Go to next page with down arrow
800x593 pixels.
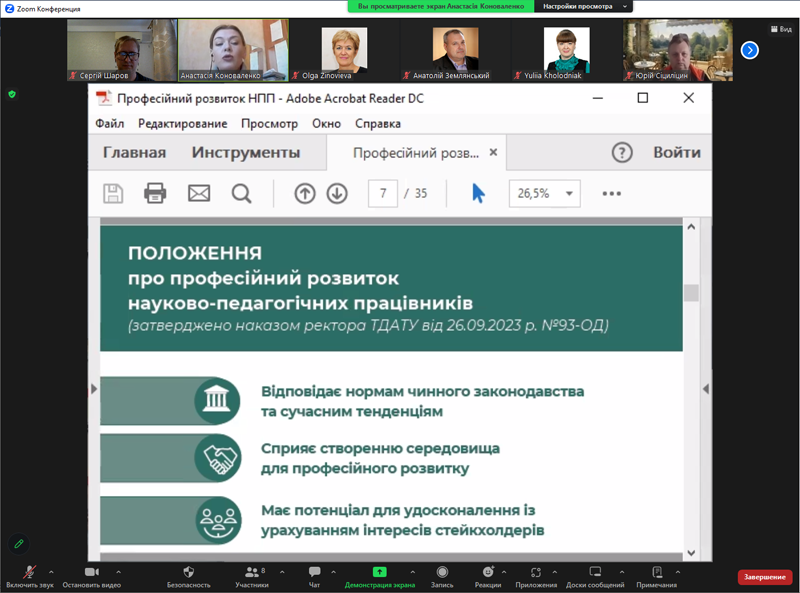pyautogui.click(x=337, y=194)
